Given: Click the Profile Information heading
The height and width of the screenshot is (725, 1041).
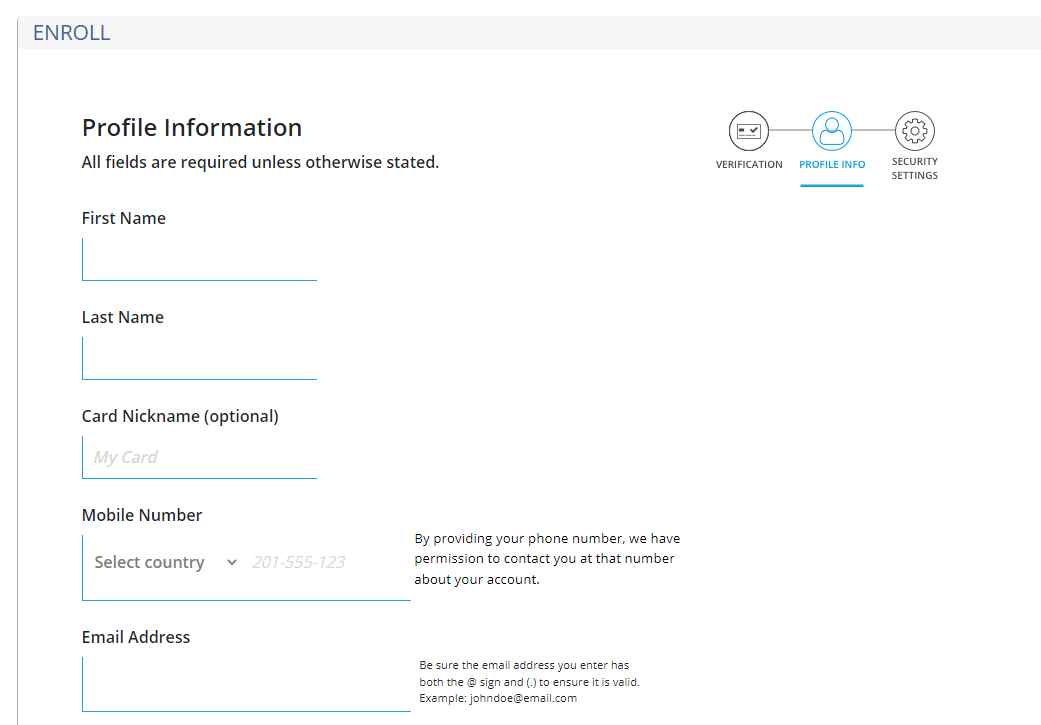Looking at the screenshot, I should point(192,127).
